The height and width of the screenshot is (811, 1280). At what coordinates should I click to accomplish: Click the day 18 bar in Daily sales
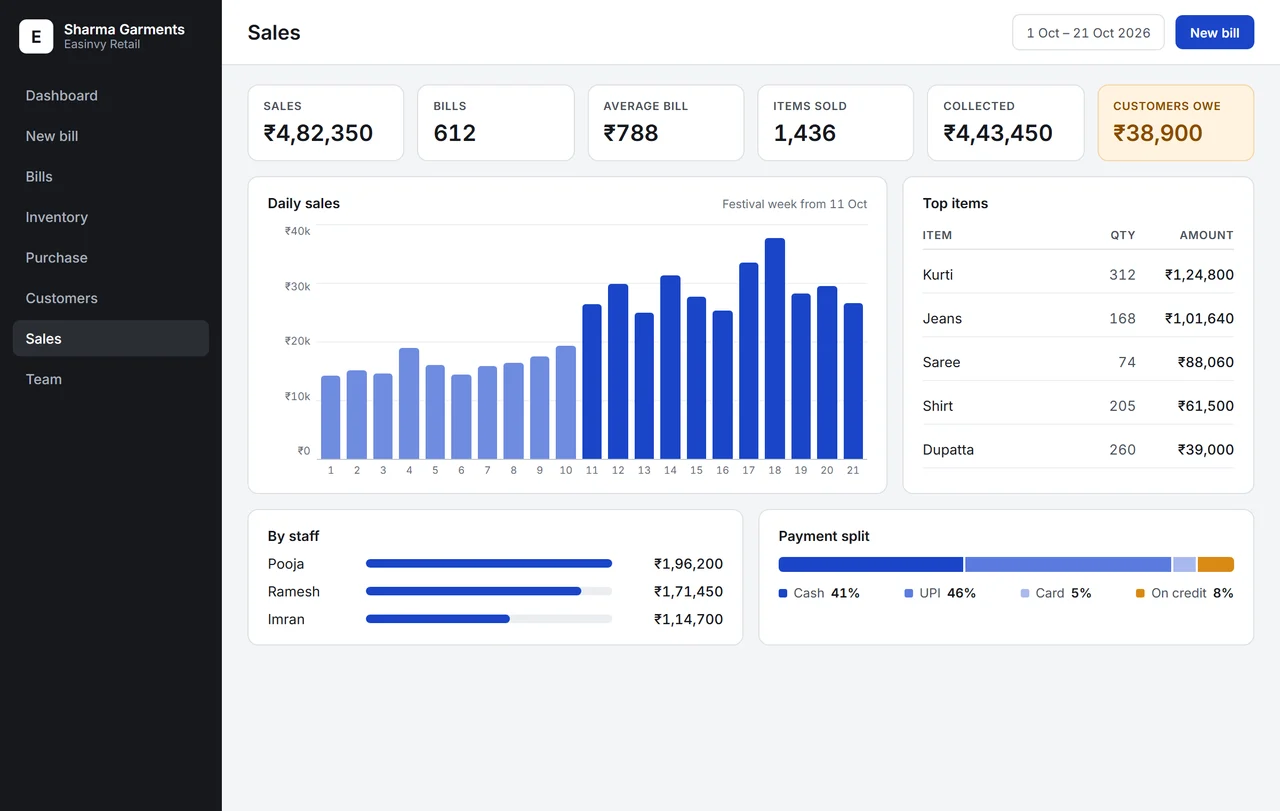point(775,348)
